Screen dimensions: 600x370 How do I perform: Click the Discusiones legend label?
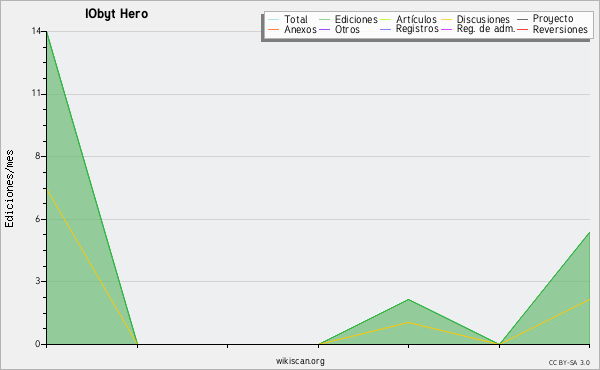click(x=483, y=19)
